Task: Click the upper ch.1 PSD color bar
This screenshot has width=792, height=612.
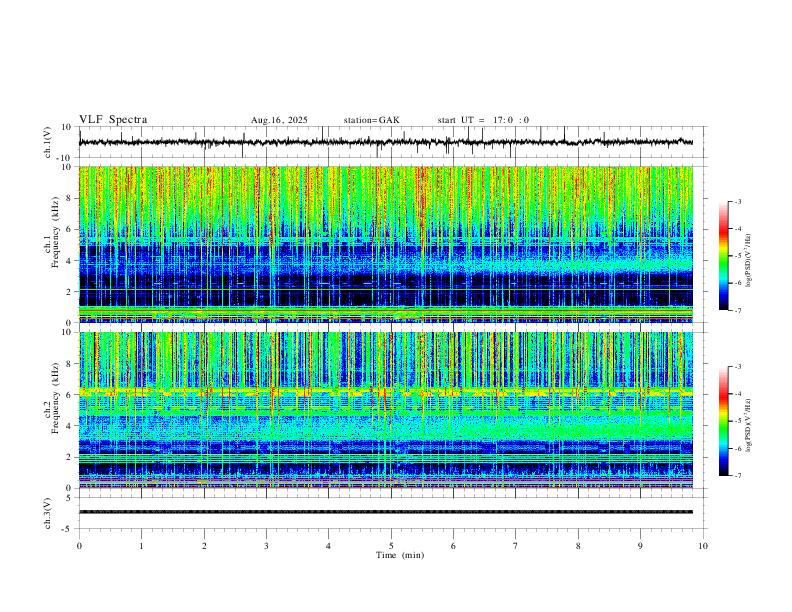Action: 724,256
